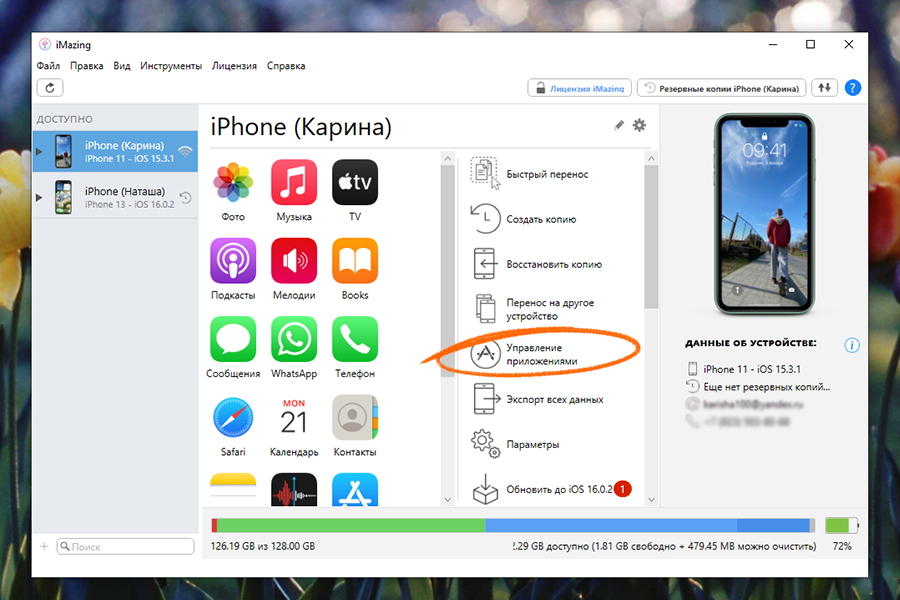Open the Notes app icon
The height and width of the screenshot is (600, 900).
(233, 489)
